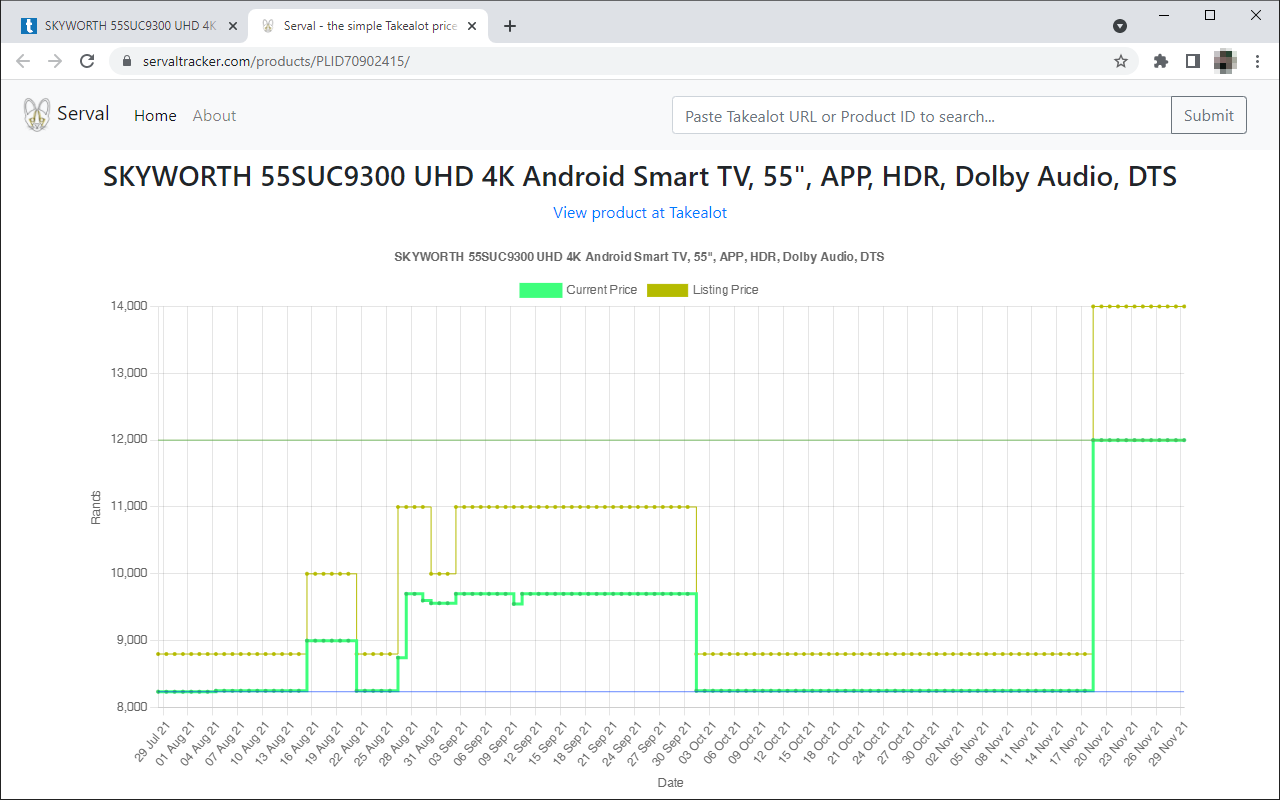Click the product page heading

[x=640, y=177]
